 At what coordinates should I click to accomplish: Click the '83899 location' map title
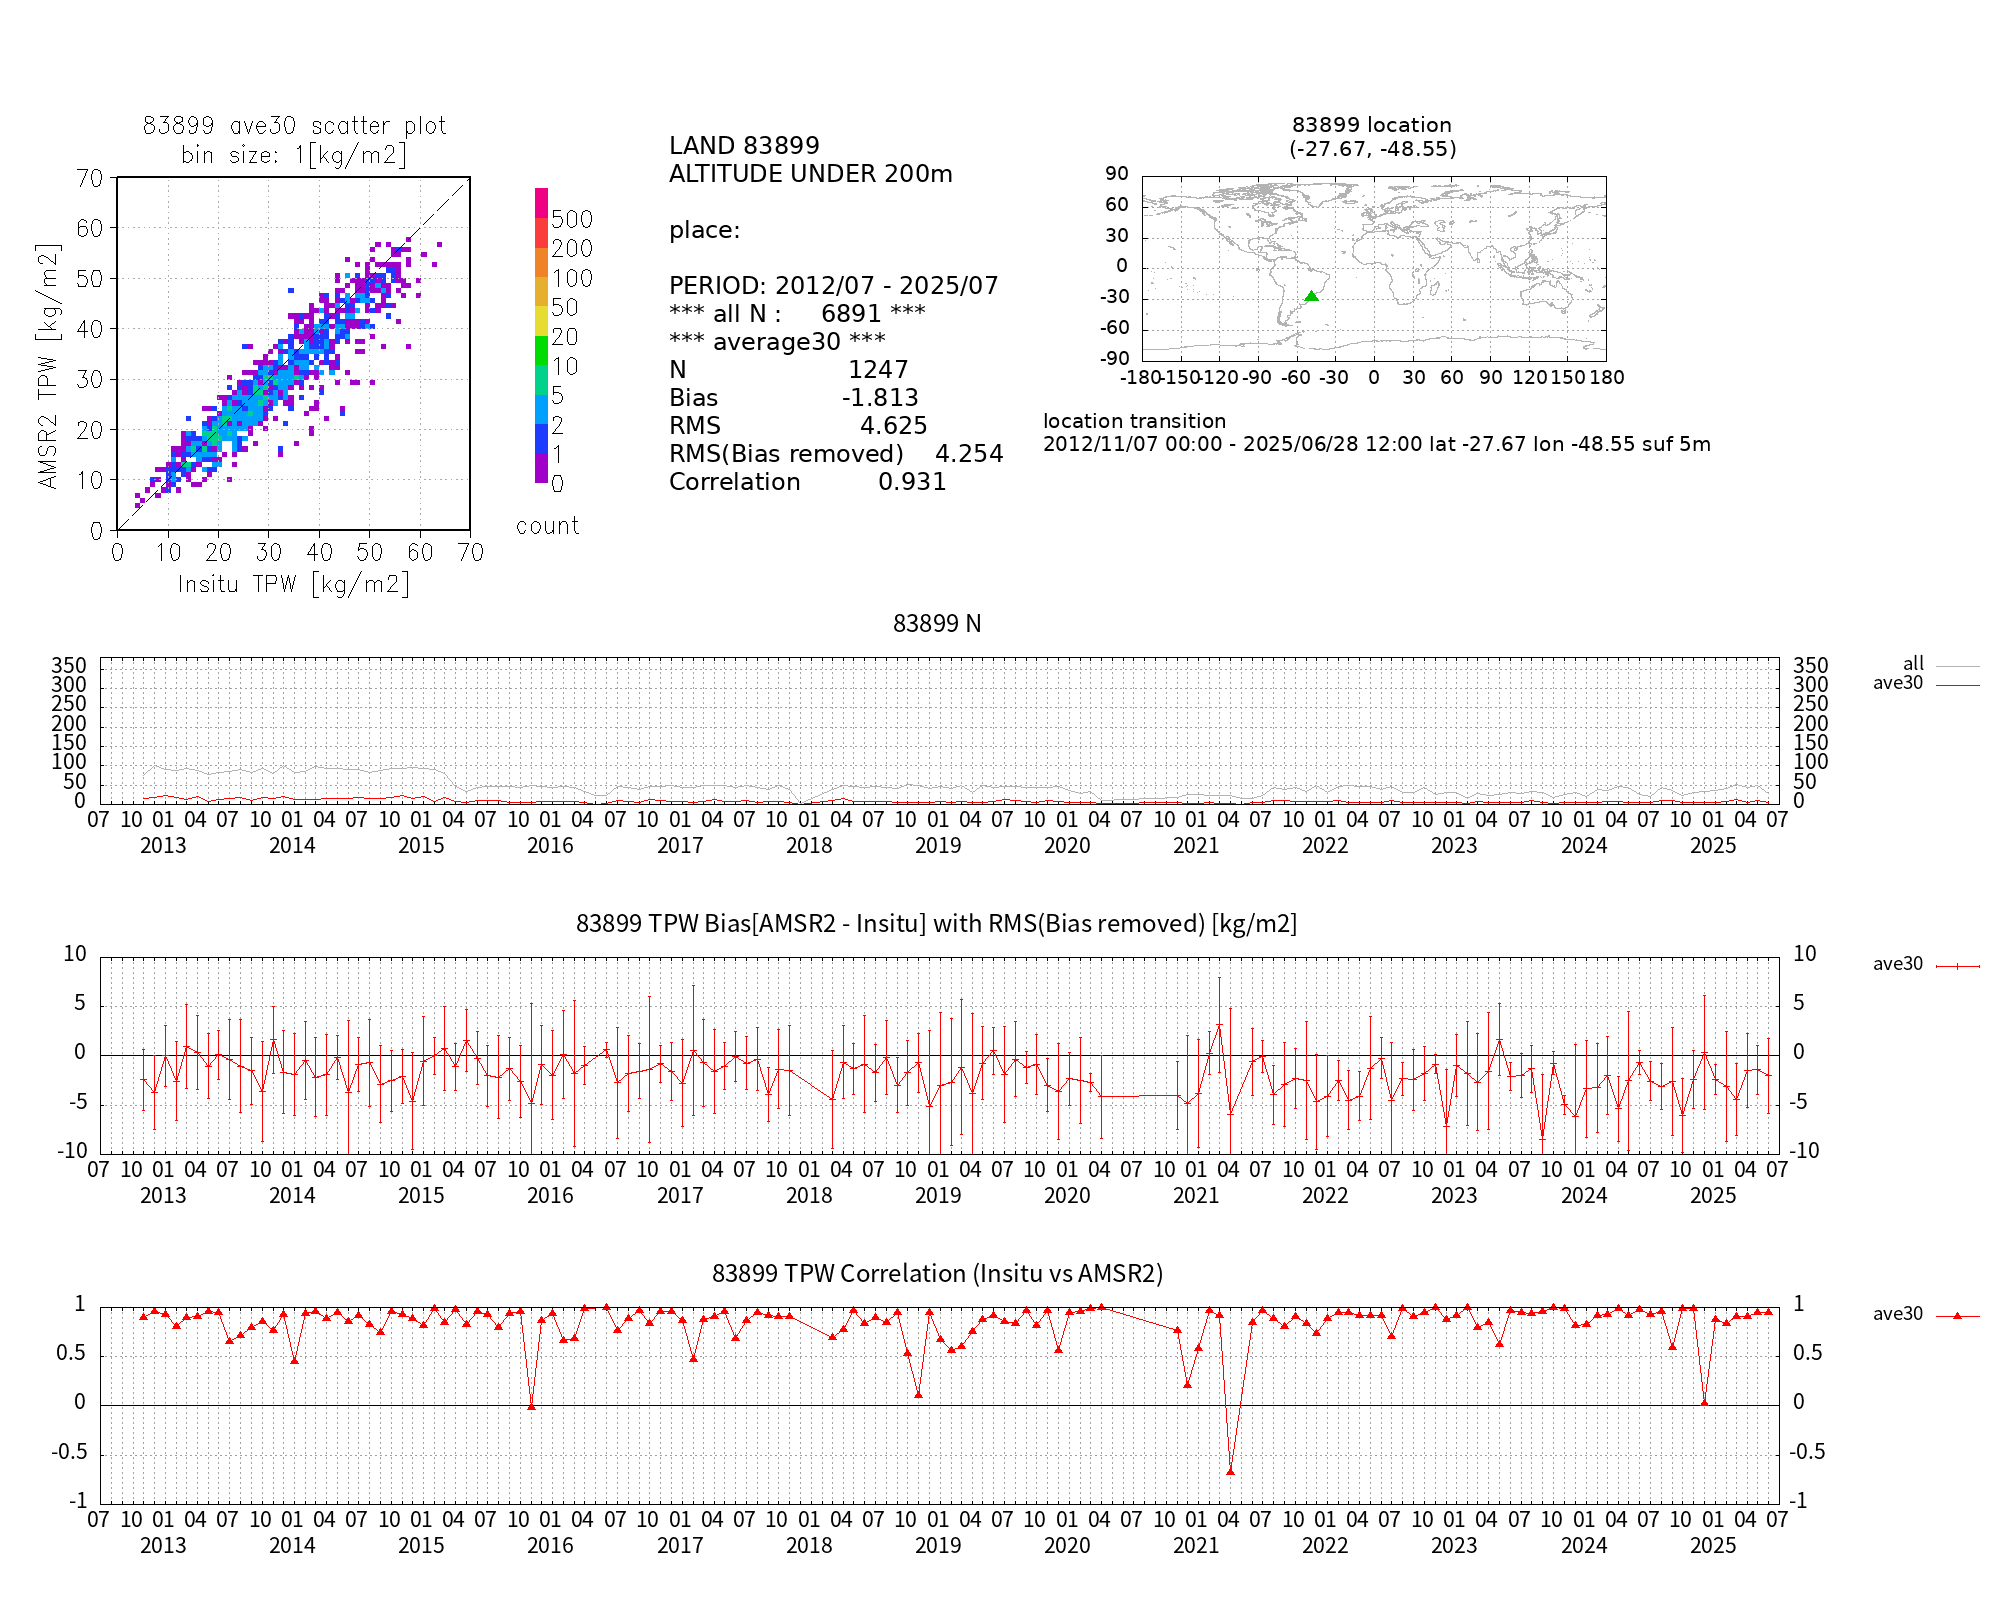tap(1372, 125)
